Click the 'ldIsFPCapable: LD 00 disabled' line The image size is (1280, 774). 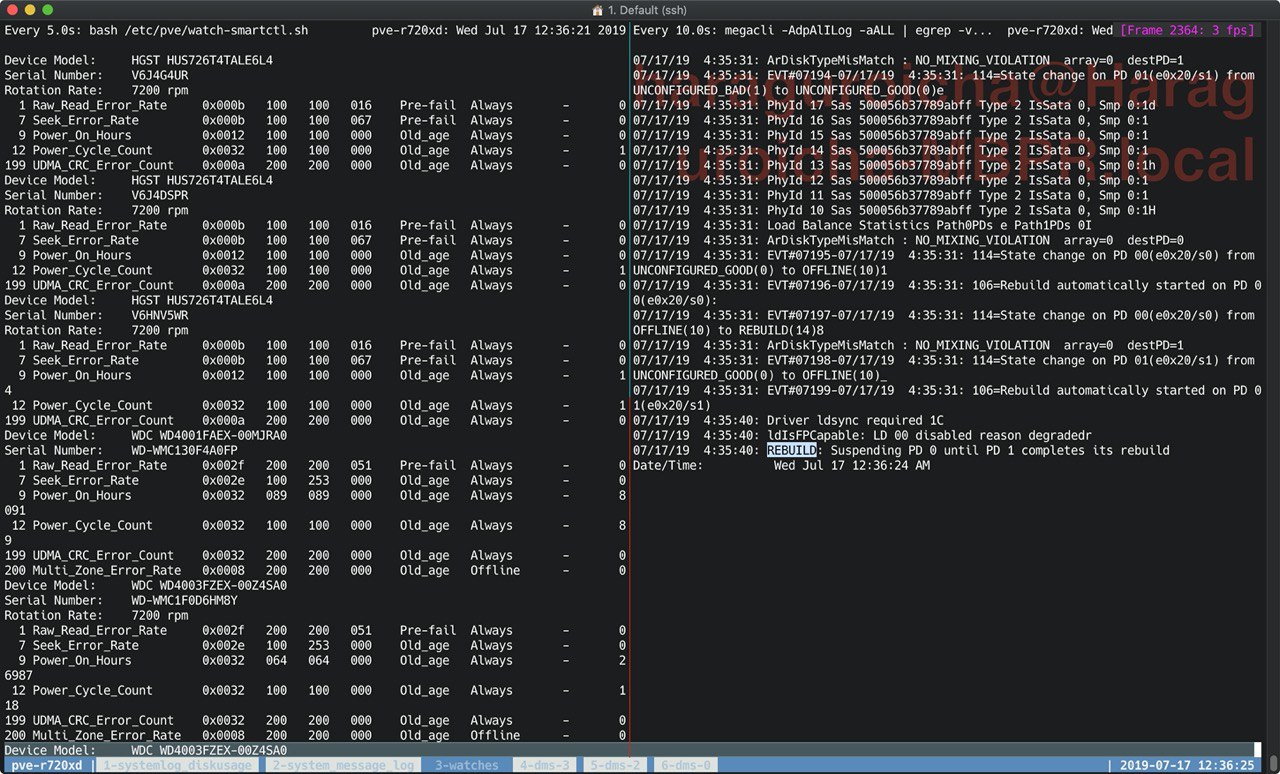point(862,435)
